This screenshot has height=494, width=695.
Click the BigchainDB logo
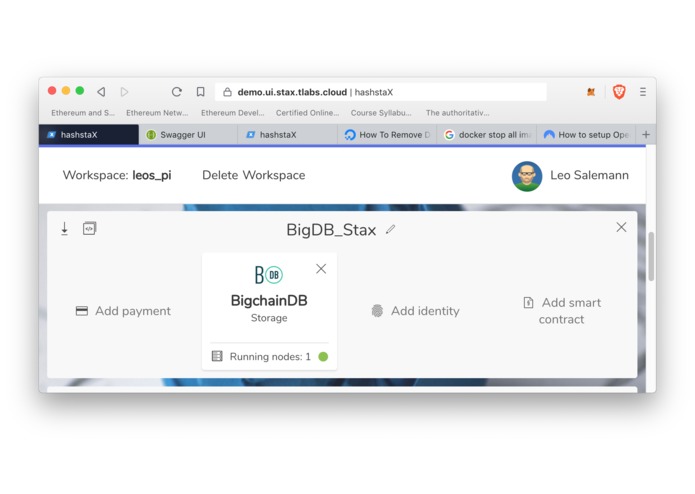[x=269, y=275]
